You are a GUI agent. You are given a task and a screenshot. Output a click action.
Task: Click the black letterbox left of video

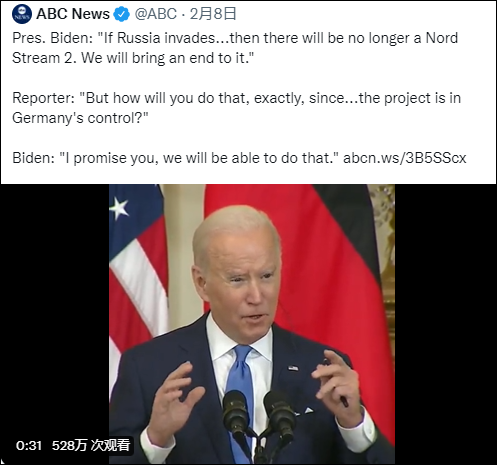point(55,310)
